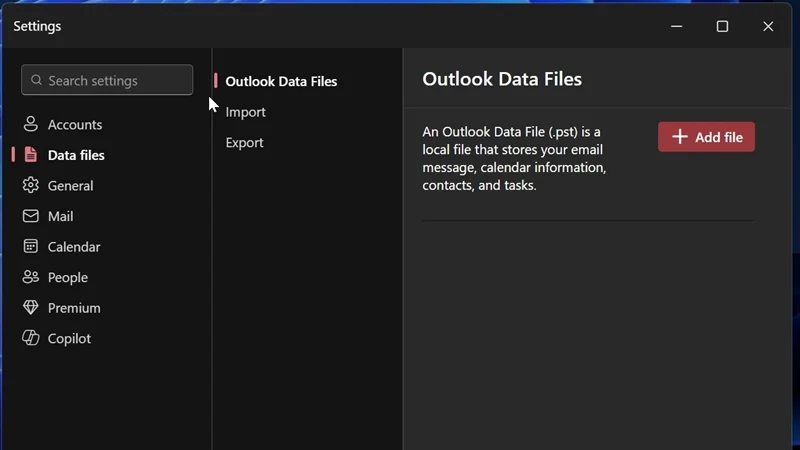The height and width of the screenshot is (450, 800).
Task: Open People settings label
Action: pos(68,278)
